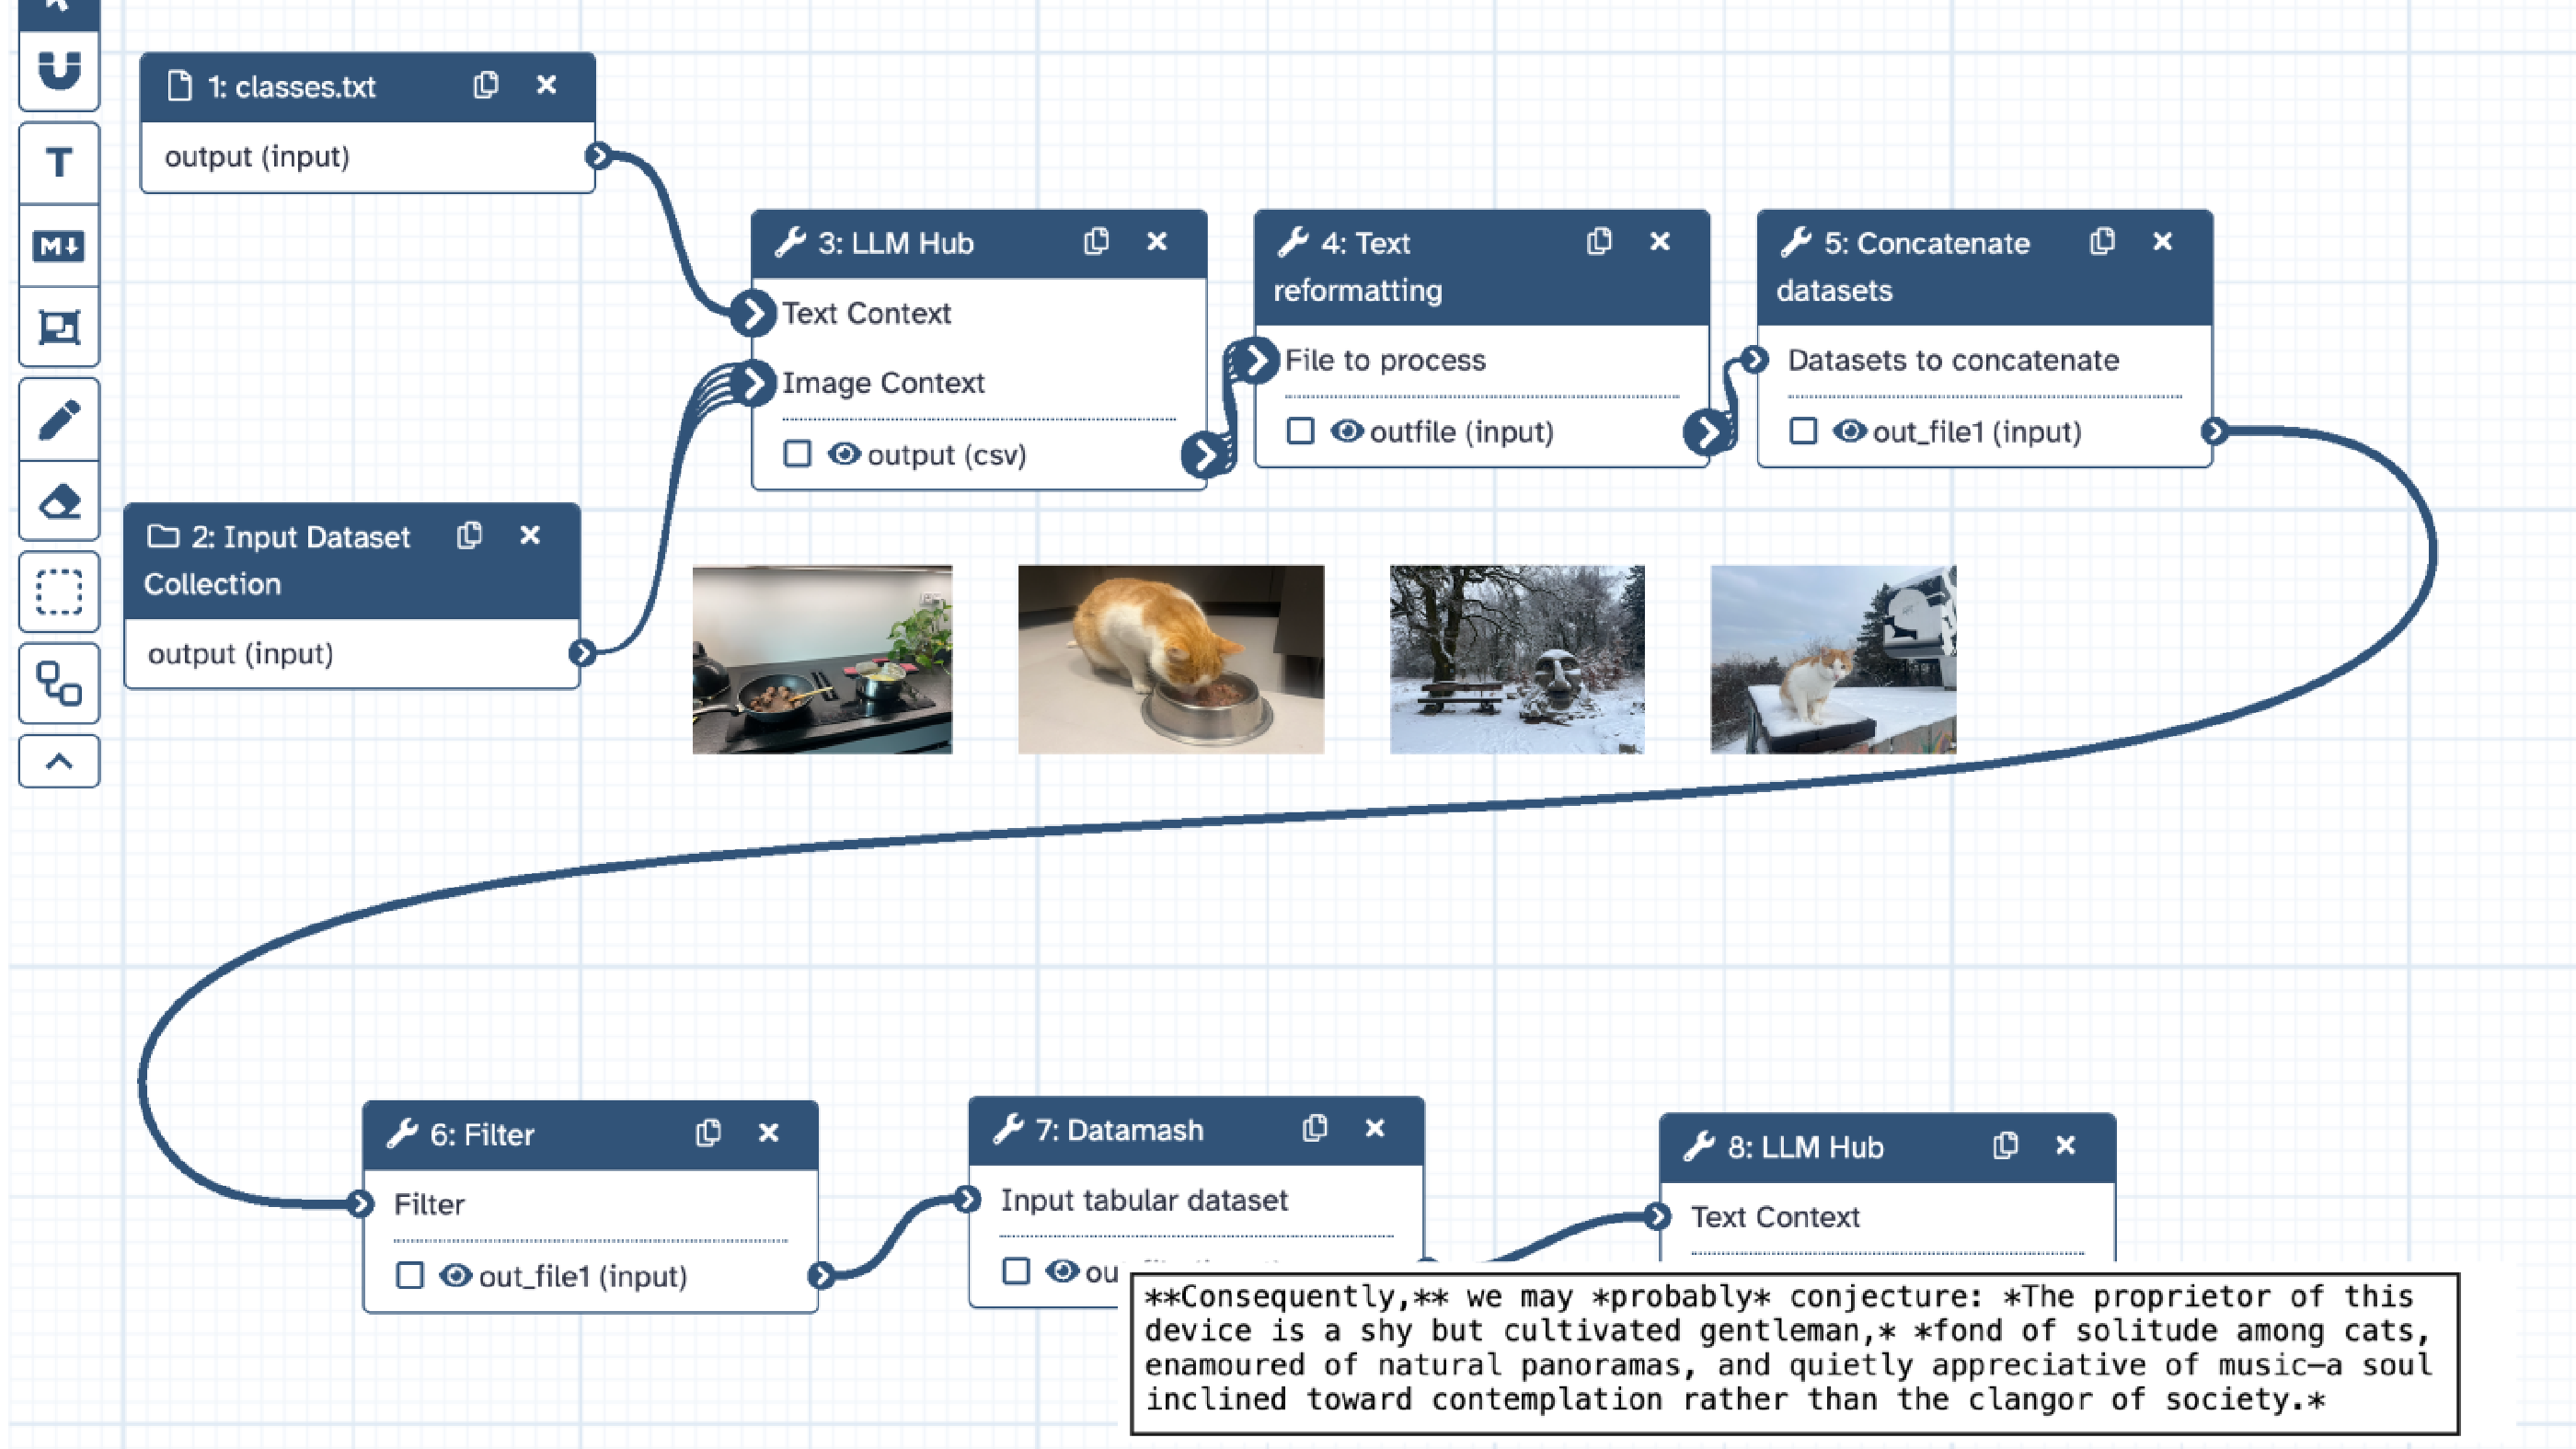
Task: Select the freehand pen tool
Action: [x=59, y=420]
